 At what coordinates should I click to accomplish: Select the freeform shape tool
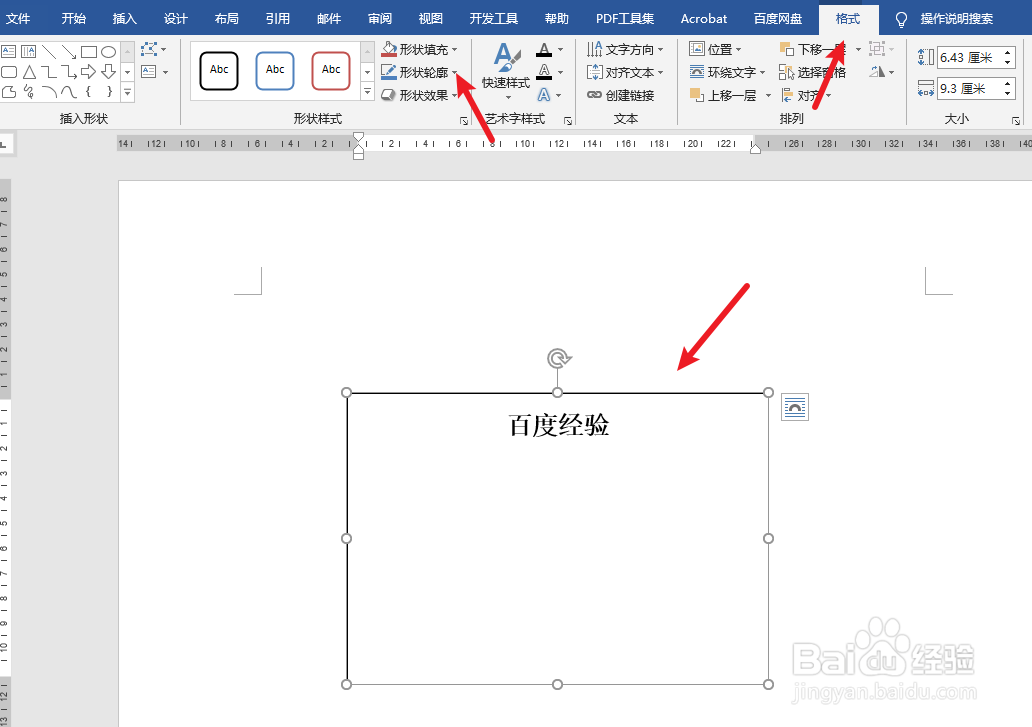pos(9,91)
